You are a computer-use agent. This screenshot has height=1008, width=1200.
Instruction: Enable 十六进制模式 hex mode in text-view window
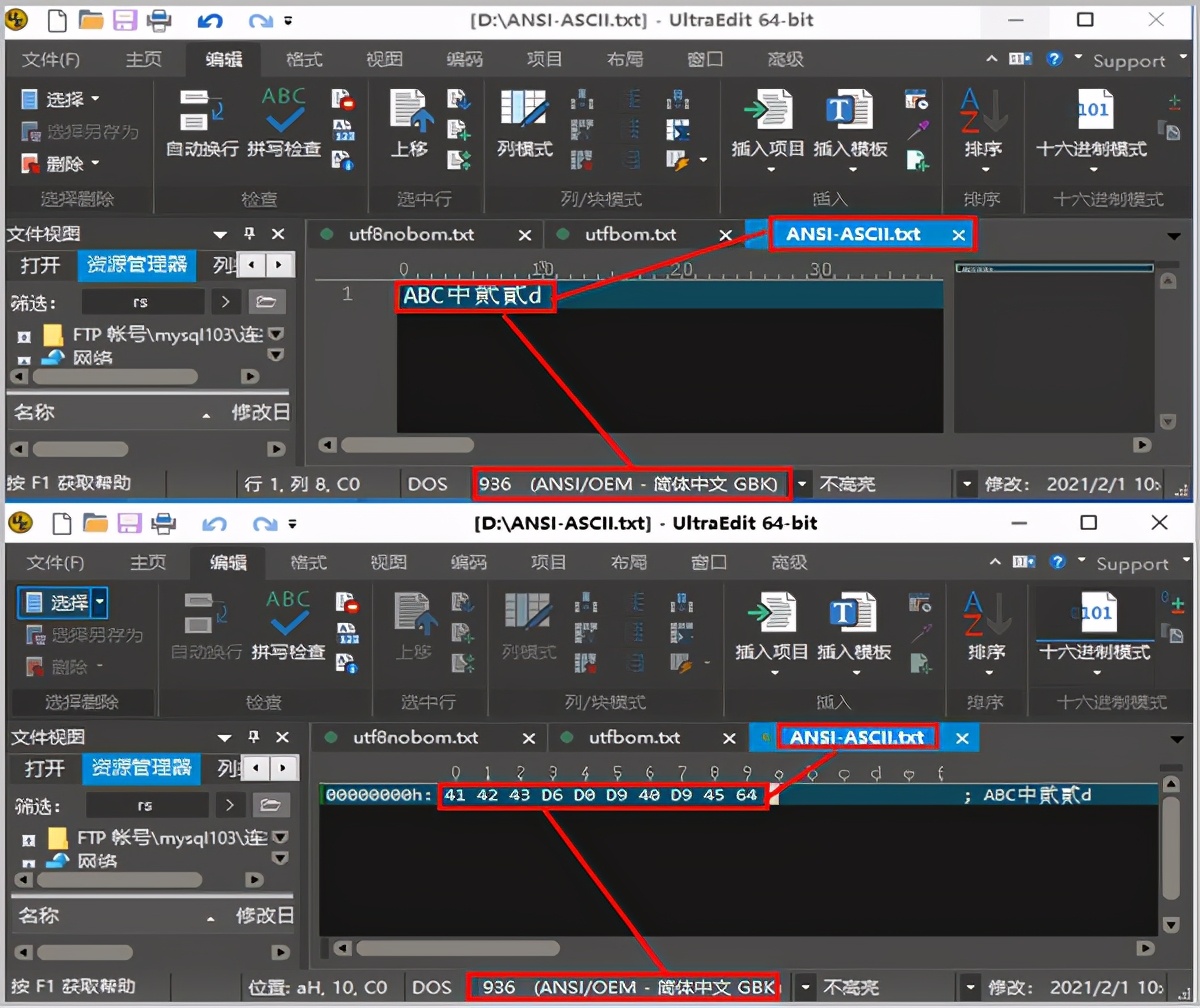tap(1092, 123)
